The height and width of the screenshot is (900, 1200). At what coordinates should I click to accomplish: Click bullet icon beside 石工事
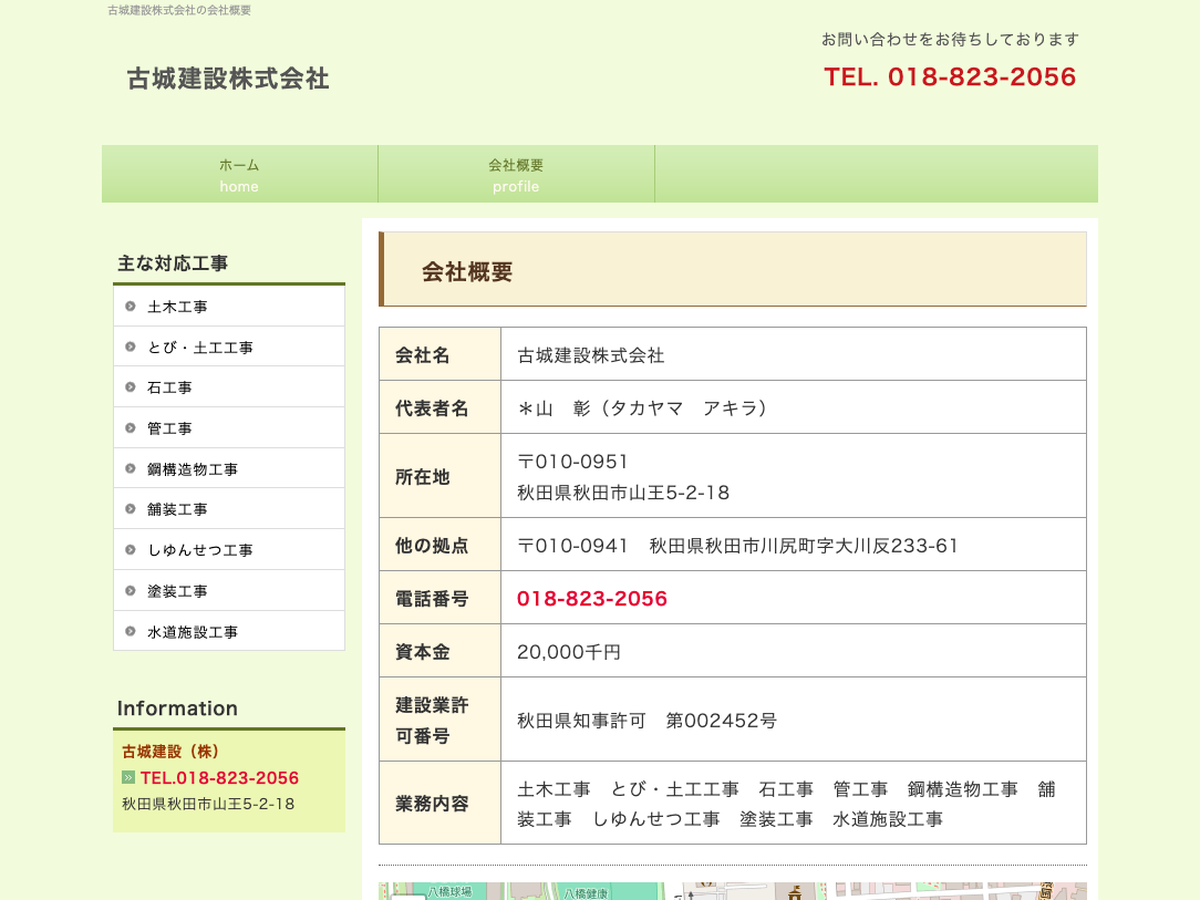pyautogui.click(x=130, y=387)
